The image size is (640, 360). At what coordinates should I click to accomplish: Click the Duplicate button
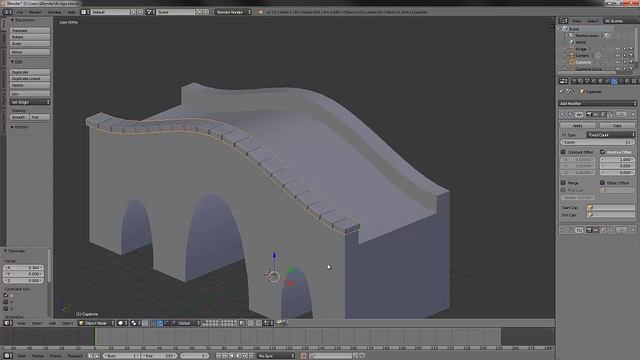point(30,72)
